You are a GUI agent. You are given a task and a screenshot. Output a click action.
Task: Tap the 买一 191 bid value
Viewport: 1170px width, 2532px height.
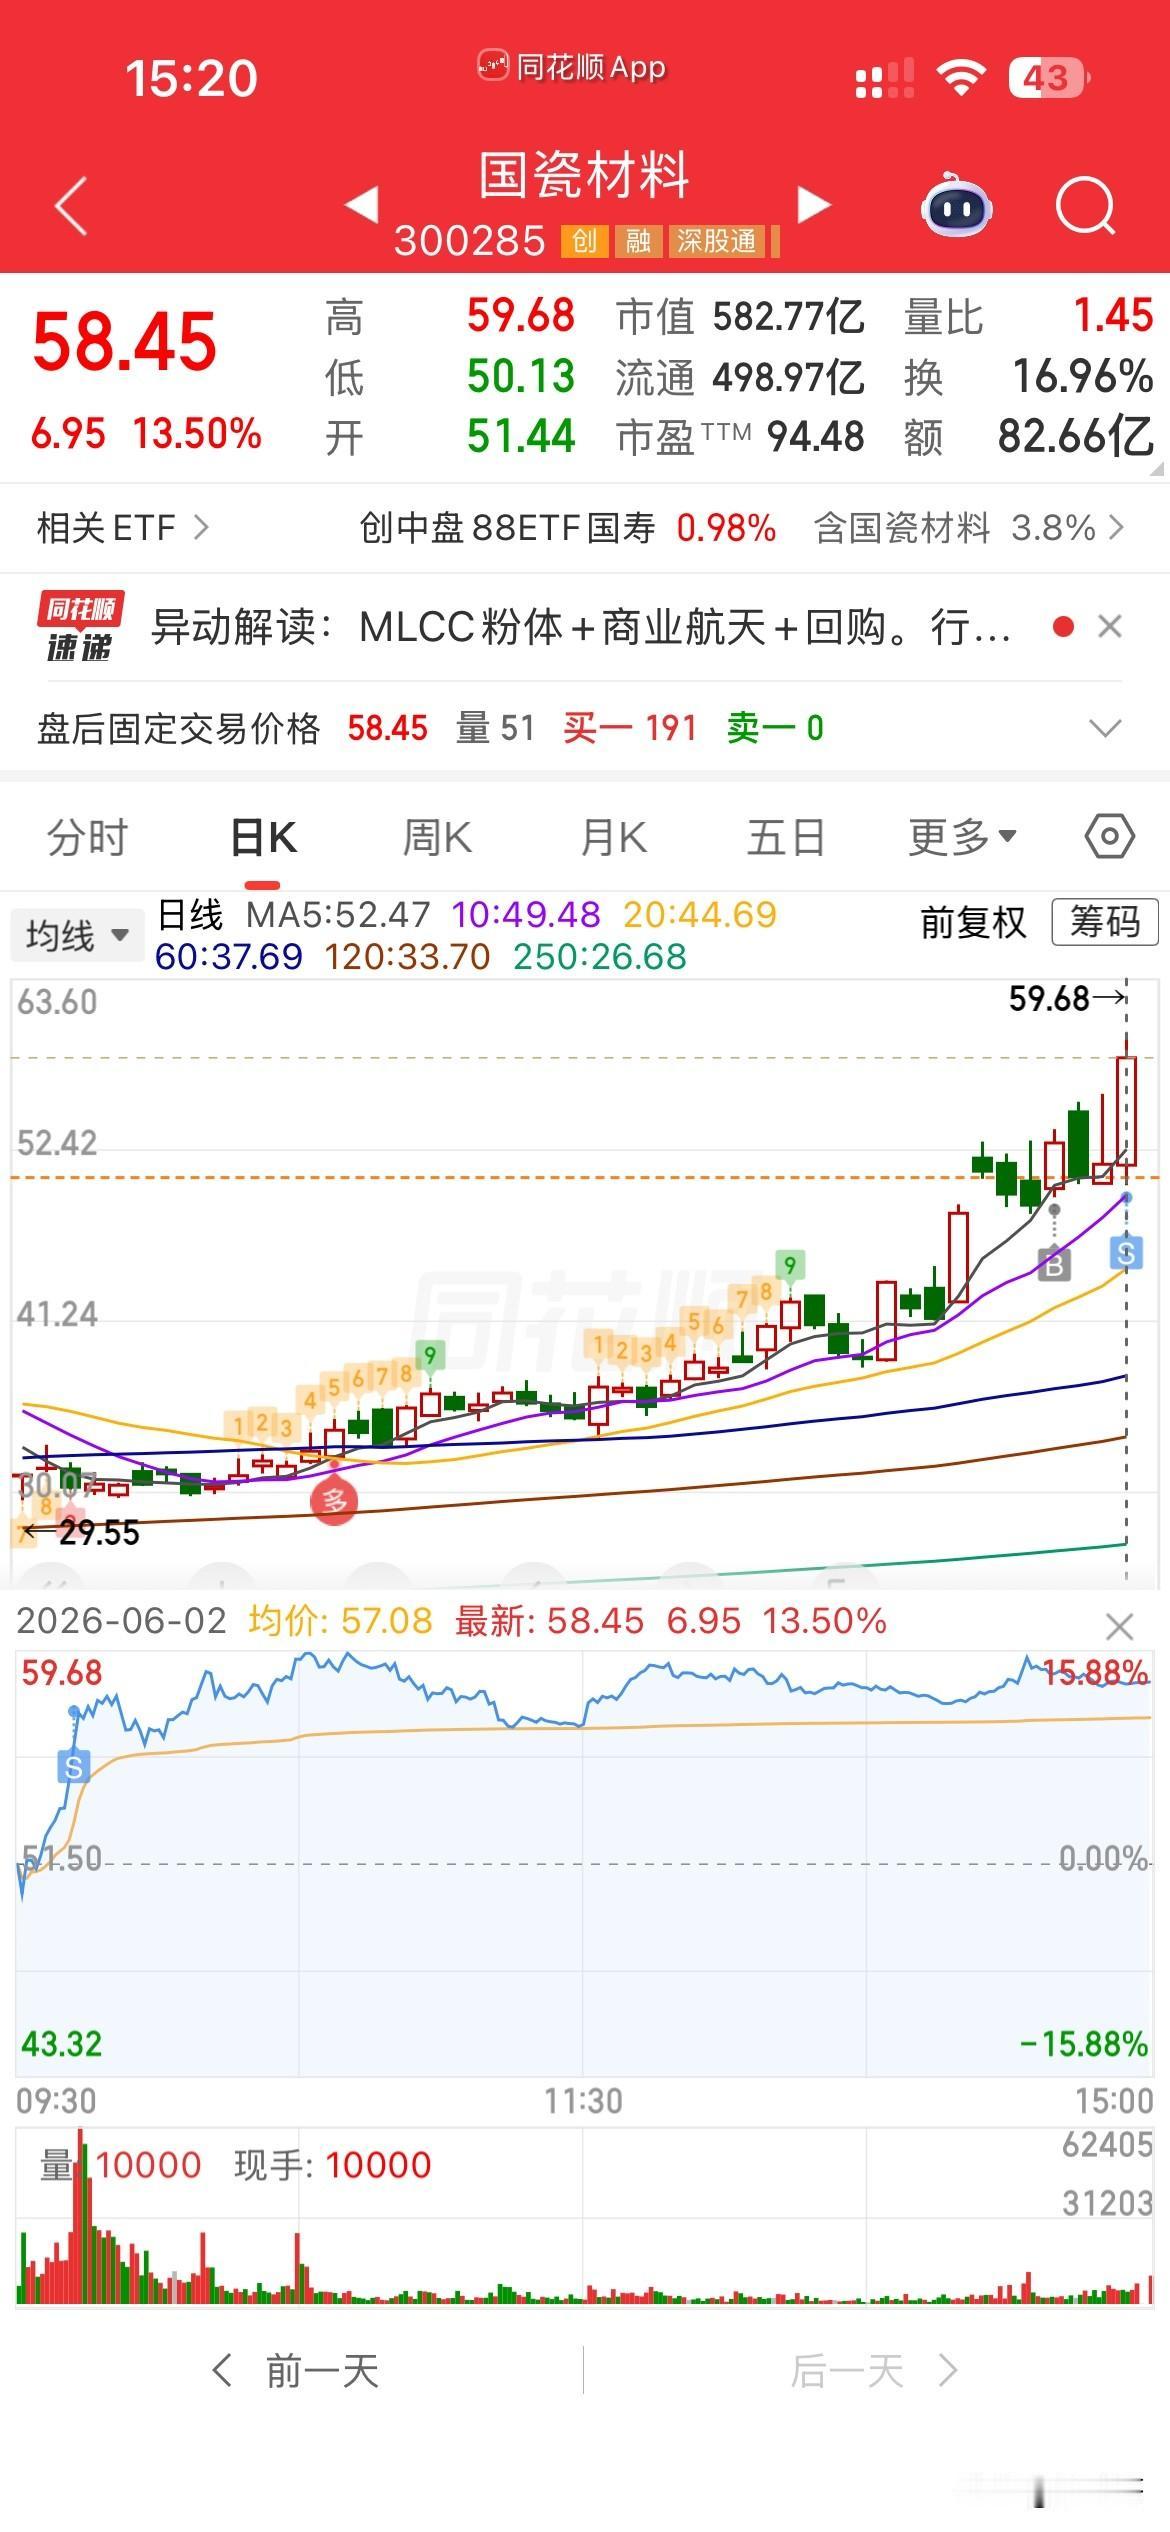click(x=630, y=728)
